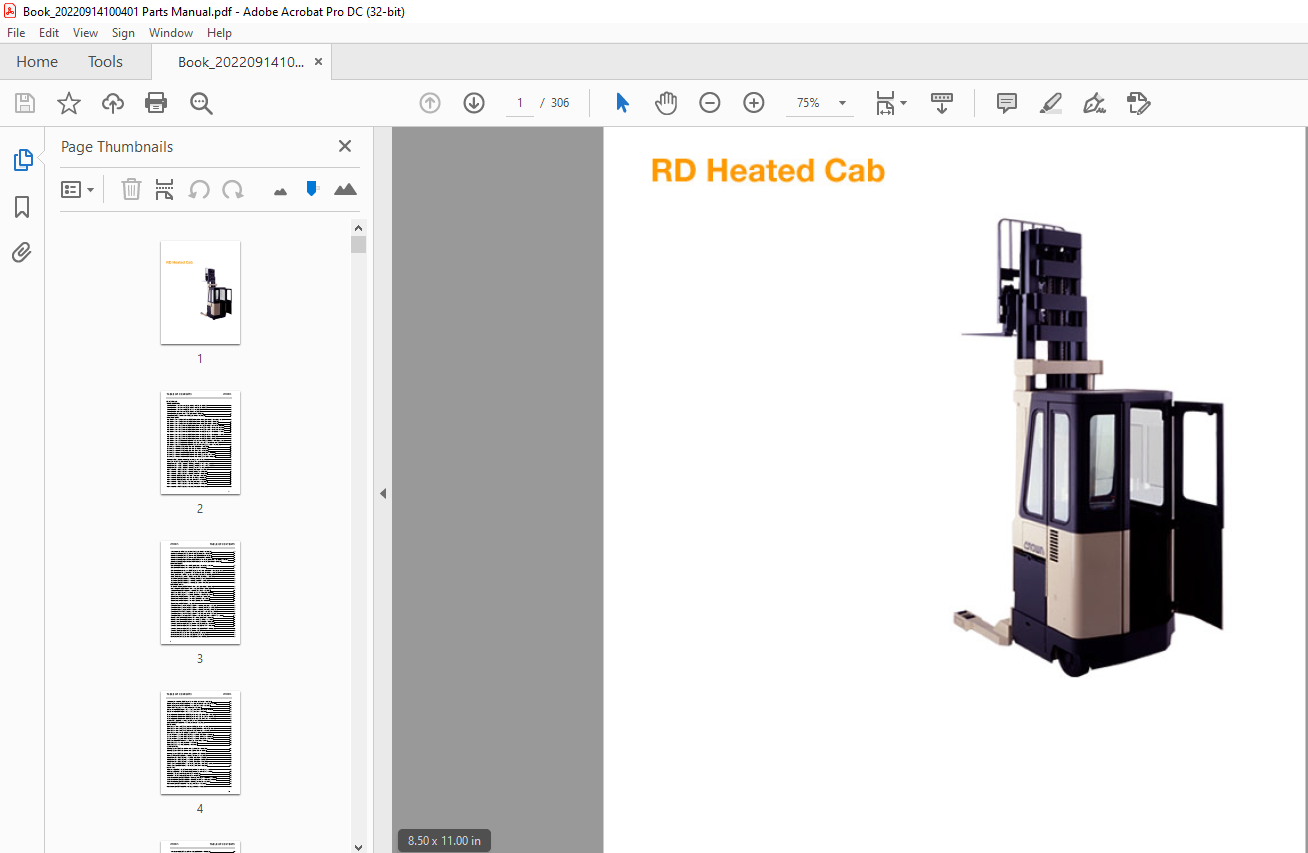This screenshot has height=853, width=1308.
Task: Close the Book_2022091410 document tab
Action: pyautogui.click(x=318, y=62)
